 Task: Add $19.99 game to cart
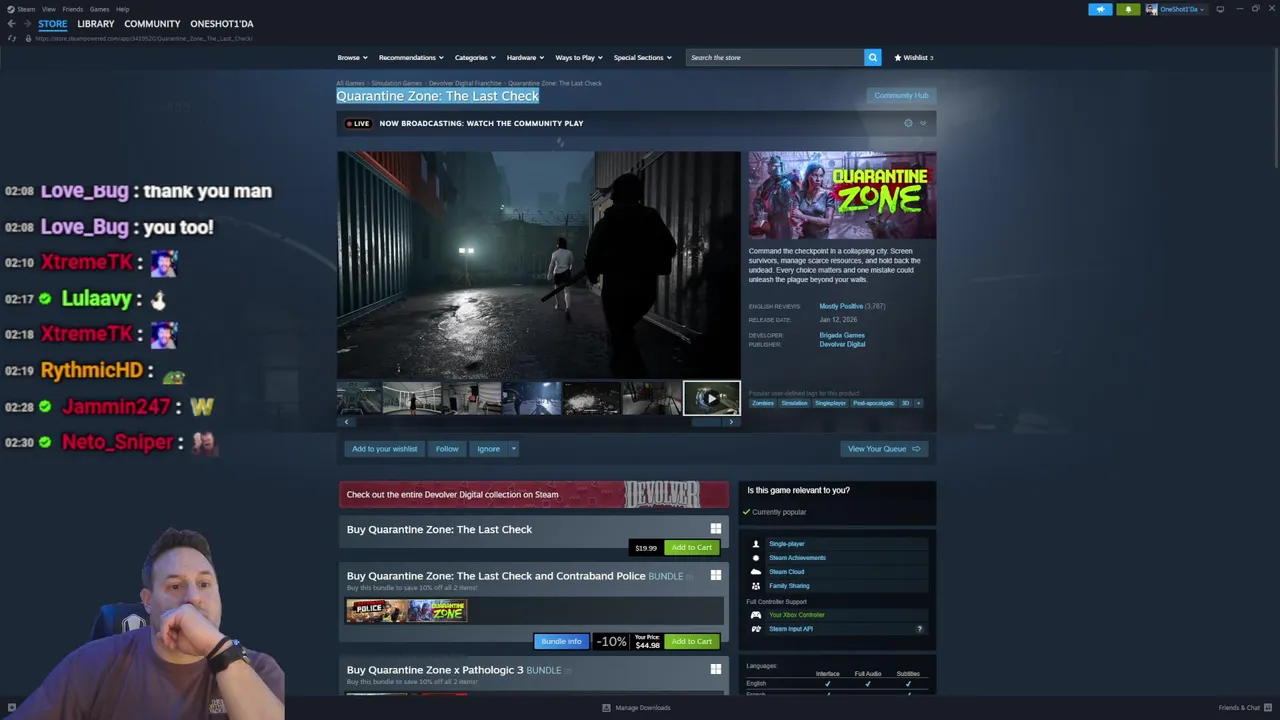(x=691, y=547)
